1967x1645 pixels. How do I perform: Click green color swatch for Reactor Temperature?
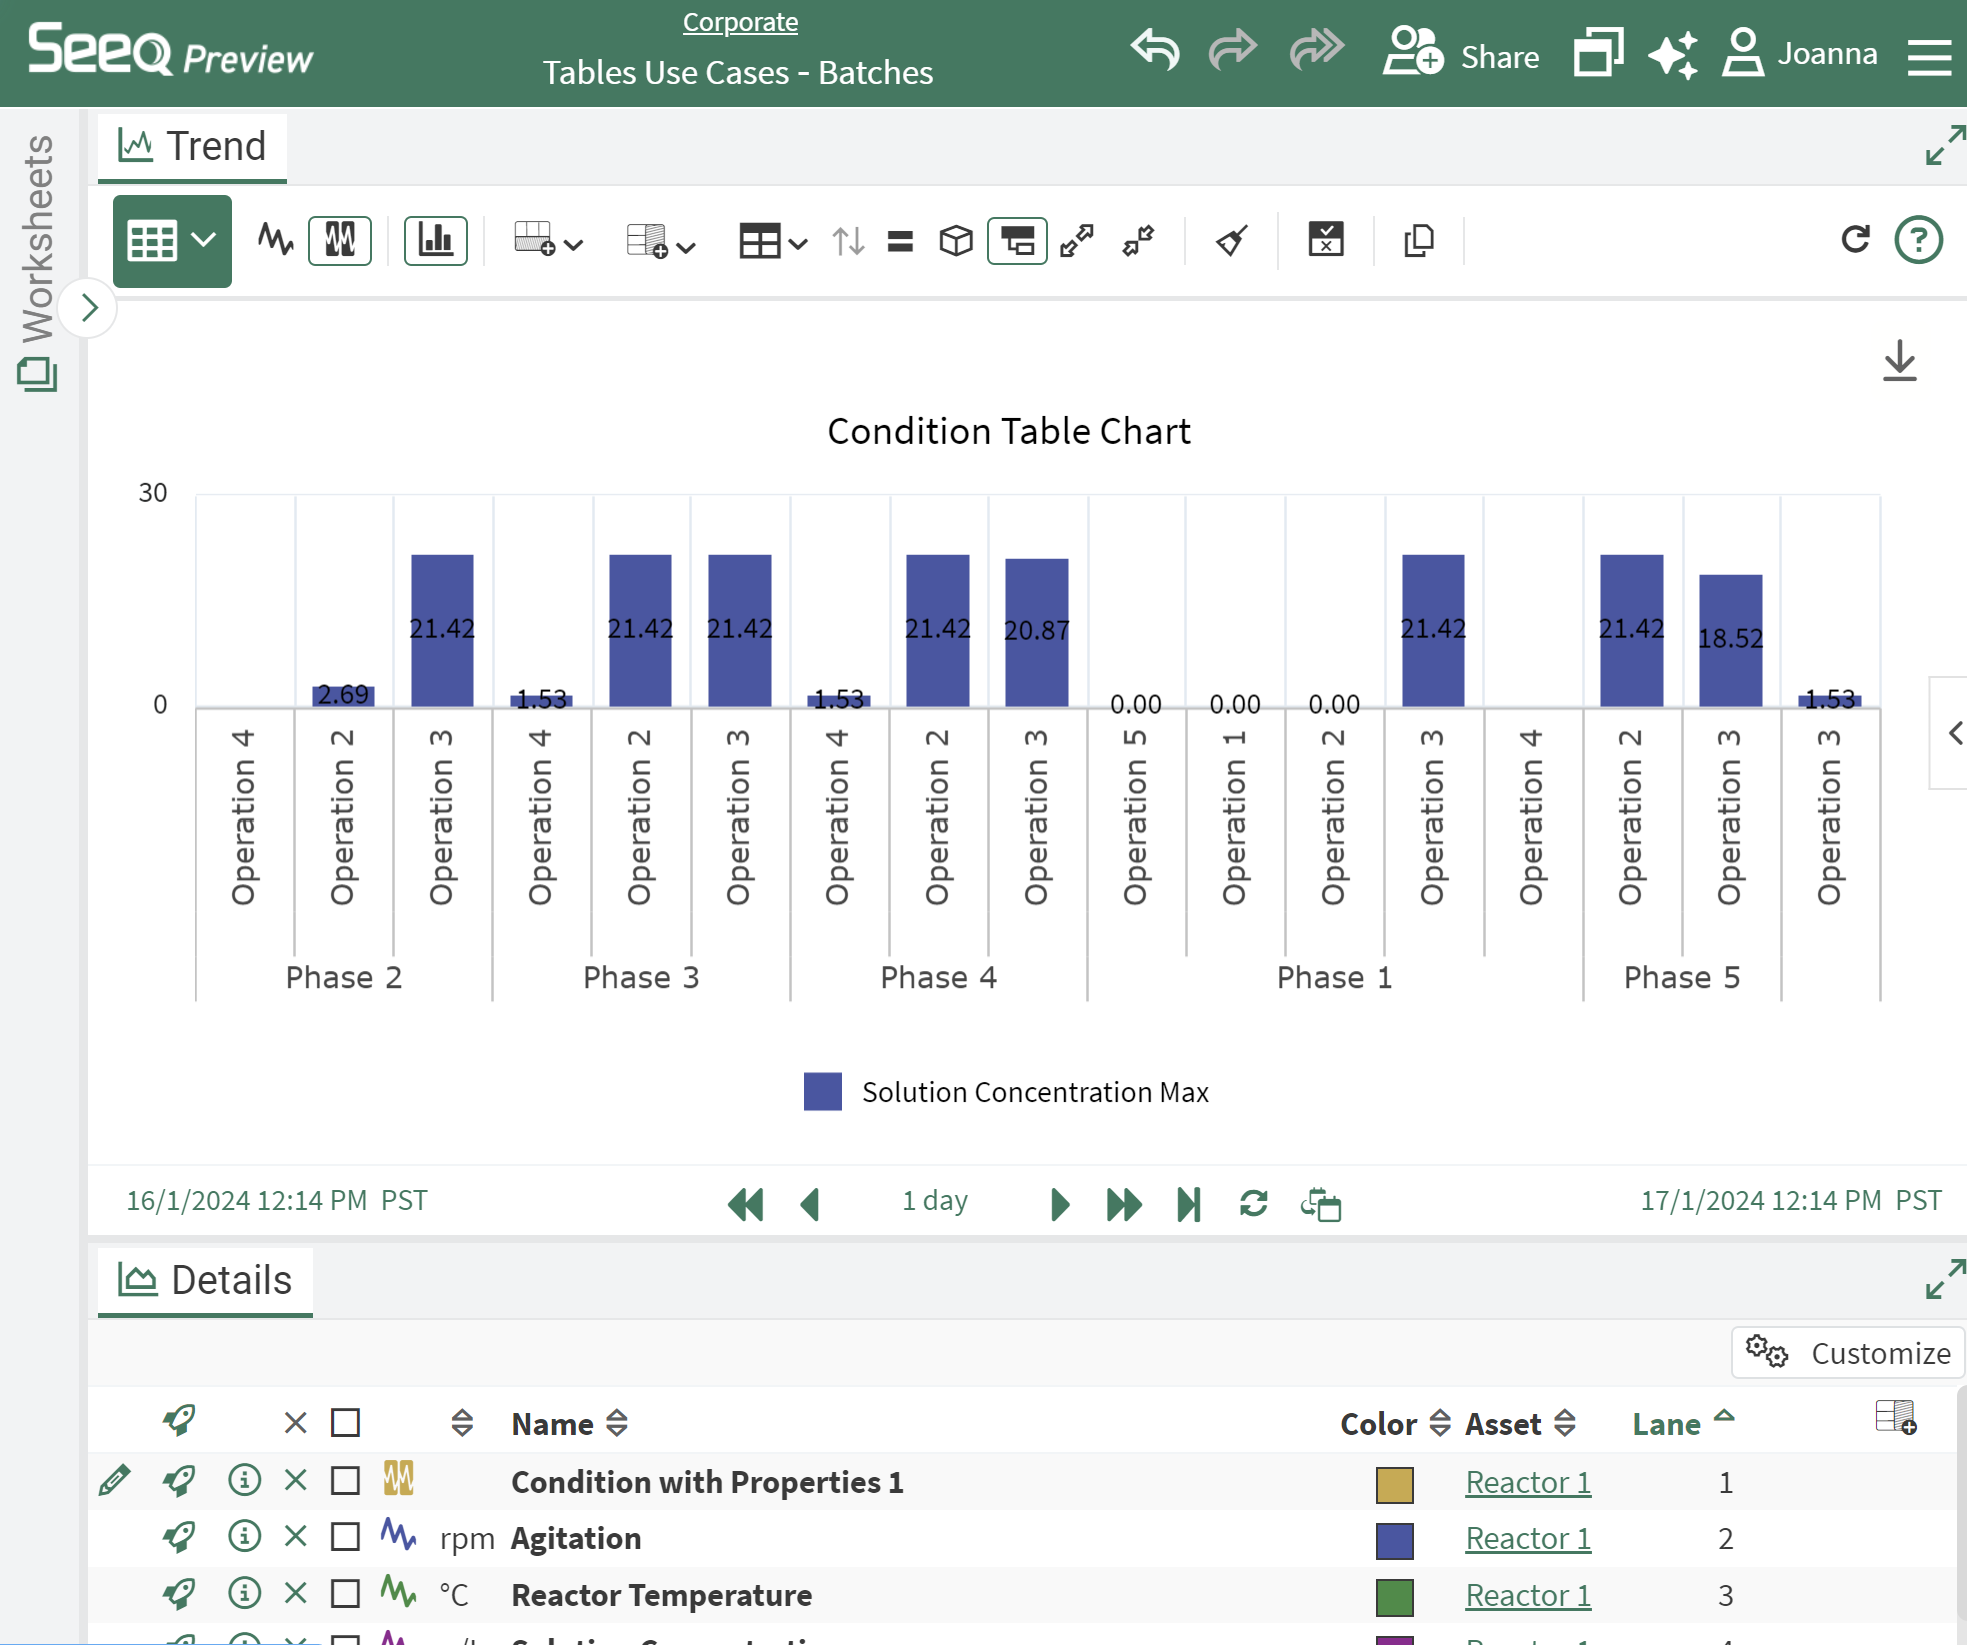tap(1394, 1598)
